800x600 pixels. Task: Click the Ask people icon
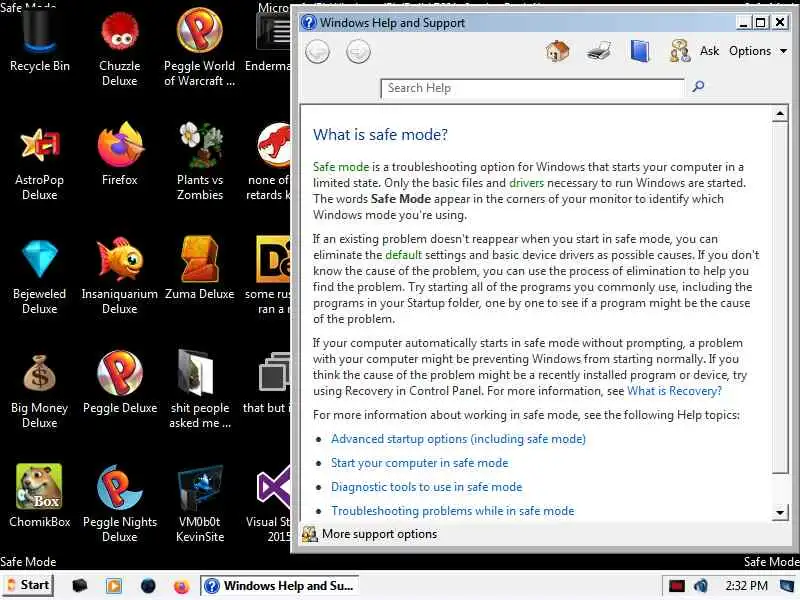tap(680, 51)
